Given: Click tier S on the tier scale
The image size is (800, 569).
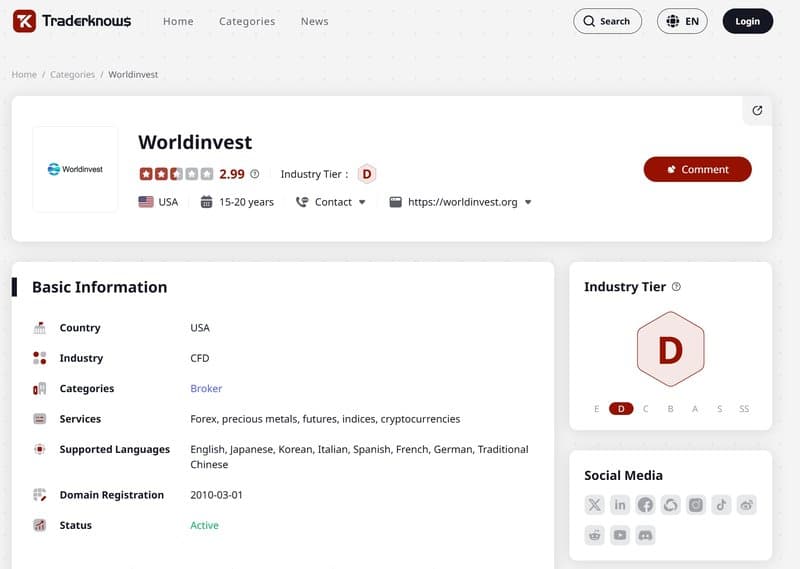Looking at the screenshot, I should tap(719, 409).
